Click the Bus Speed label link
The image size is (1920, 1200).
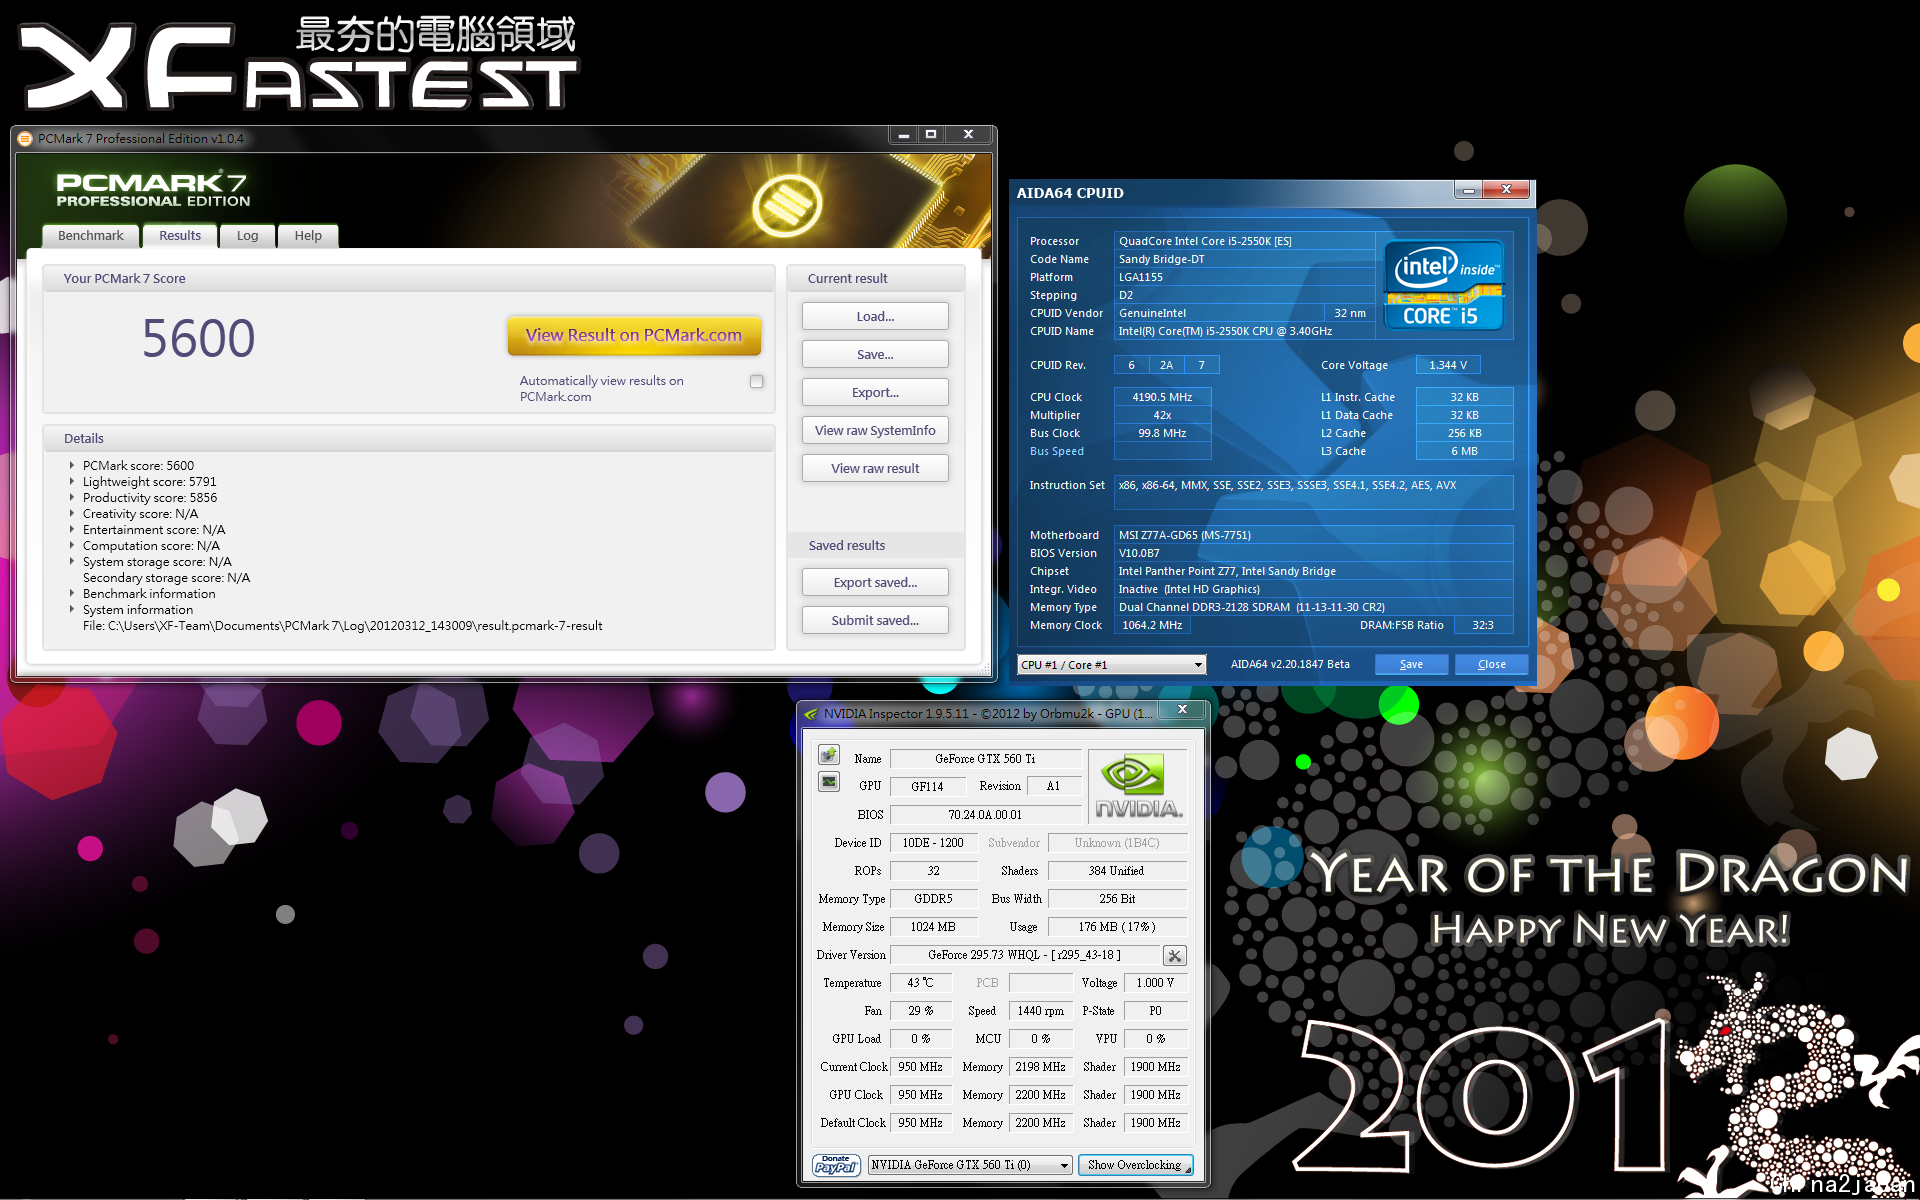[x=1057, y=451]
